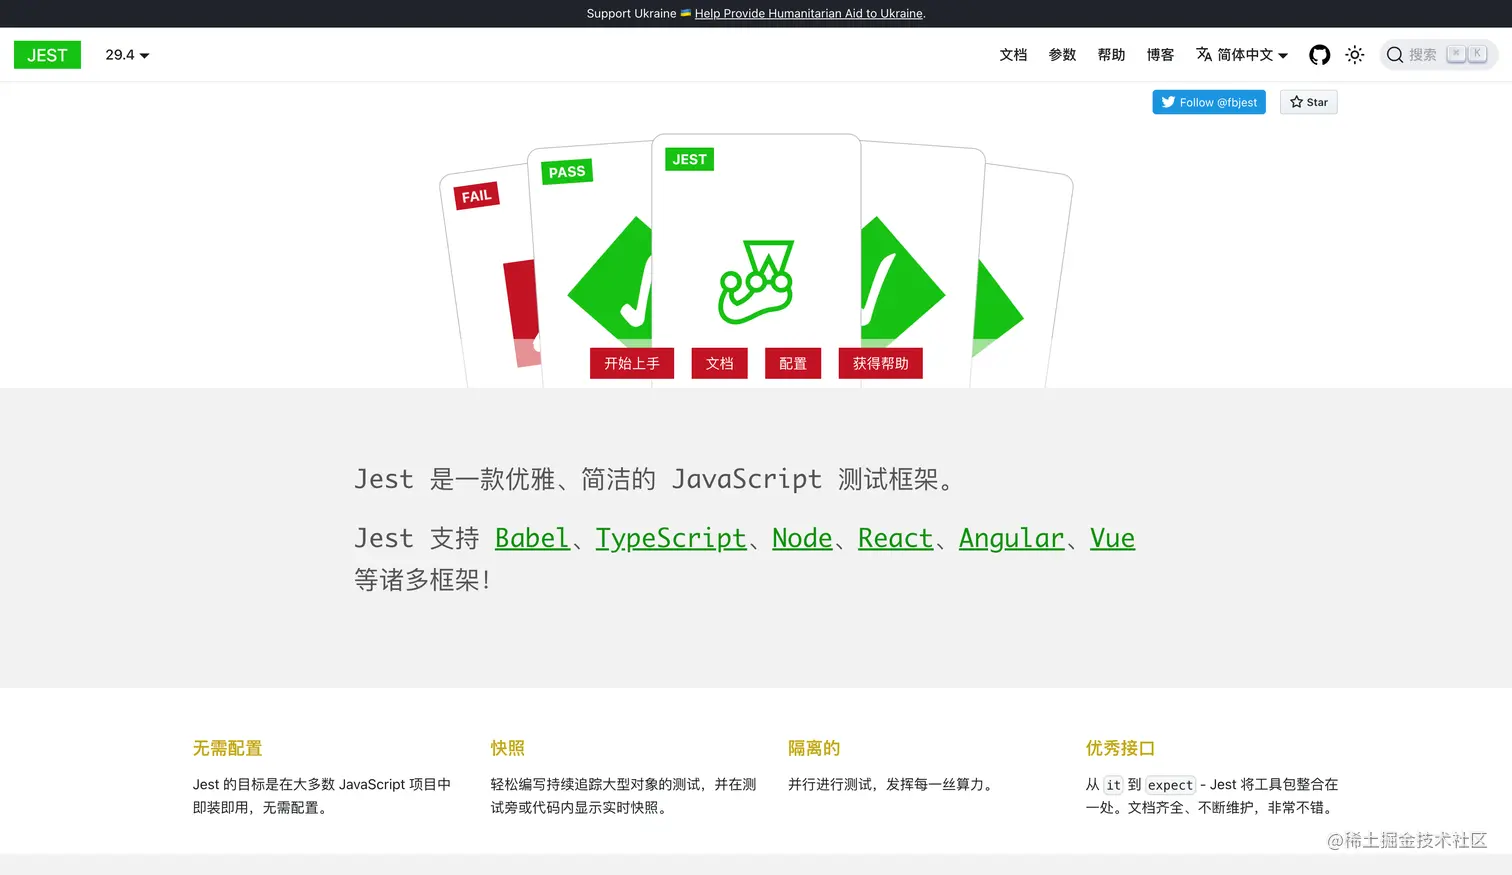Open 参数 in the top navigation
This screenshot has width=1512, height=875.
point(1062,55)
